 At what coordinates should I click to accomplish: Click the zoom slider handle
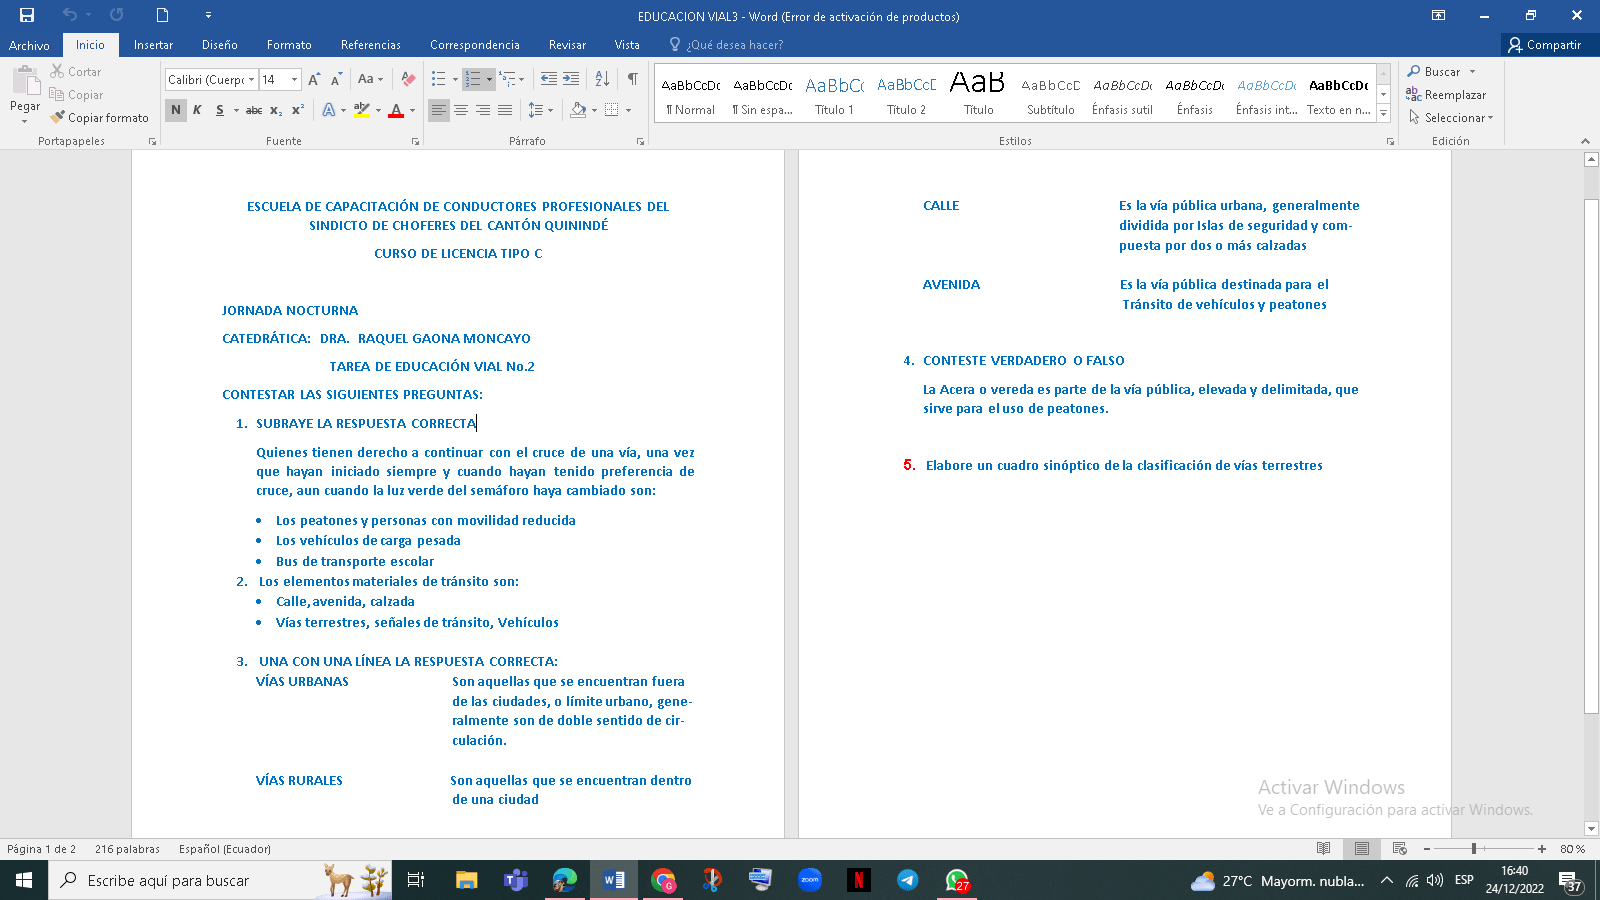pyautogui.click(x=1473, y=849)
